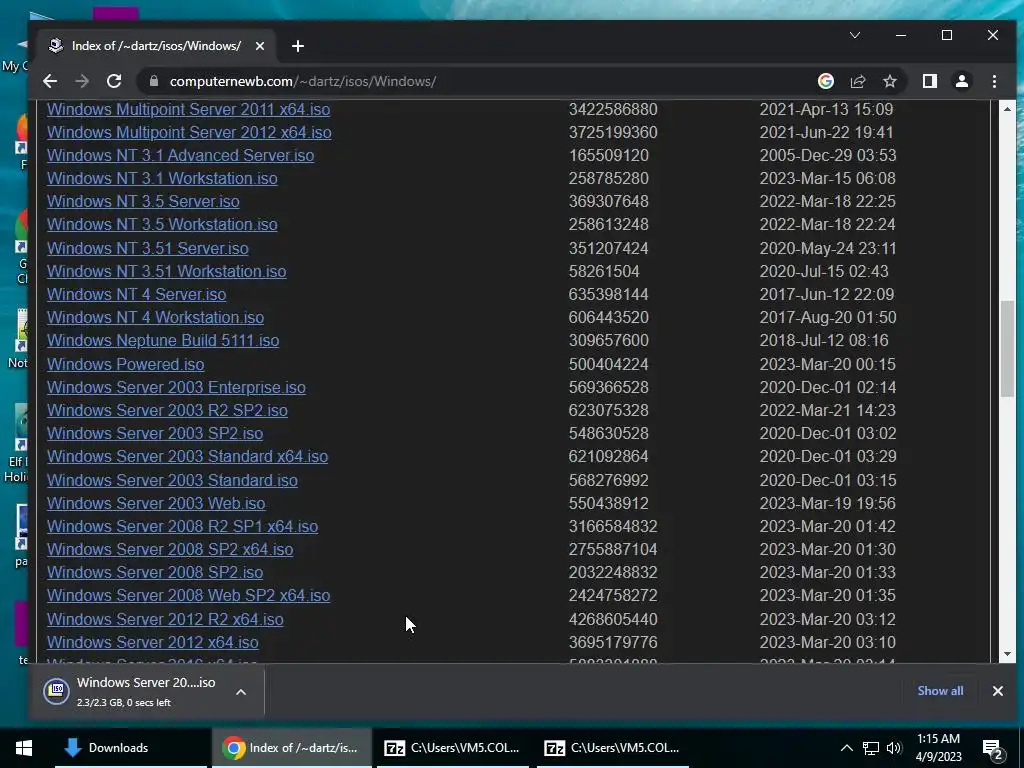The image size is (1024, 768).
Task: Download Windows NT 4 Workstation.iso
Action: click(155, 317)
